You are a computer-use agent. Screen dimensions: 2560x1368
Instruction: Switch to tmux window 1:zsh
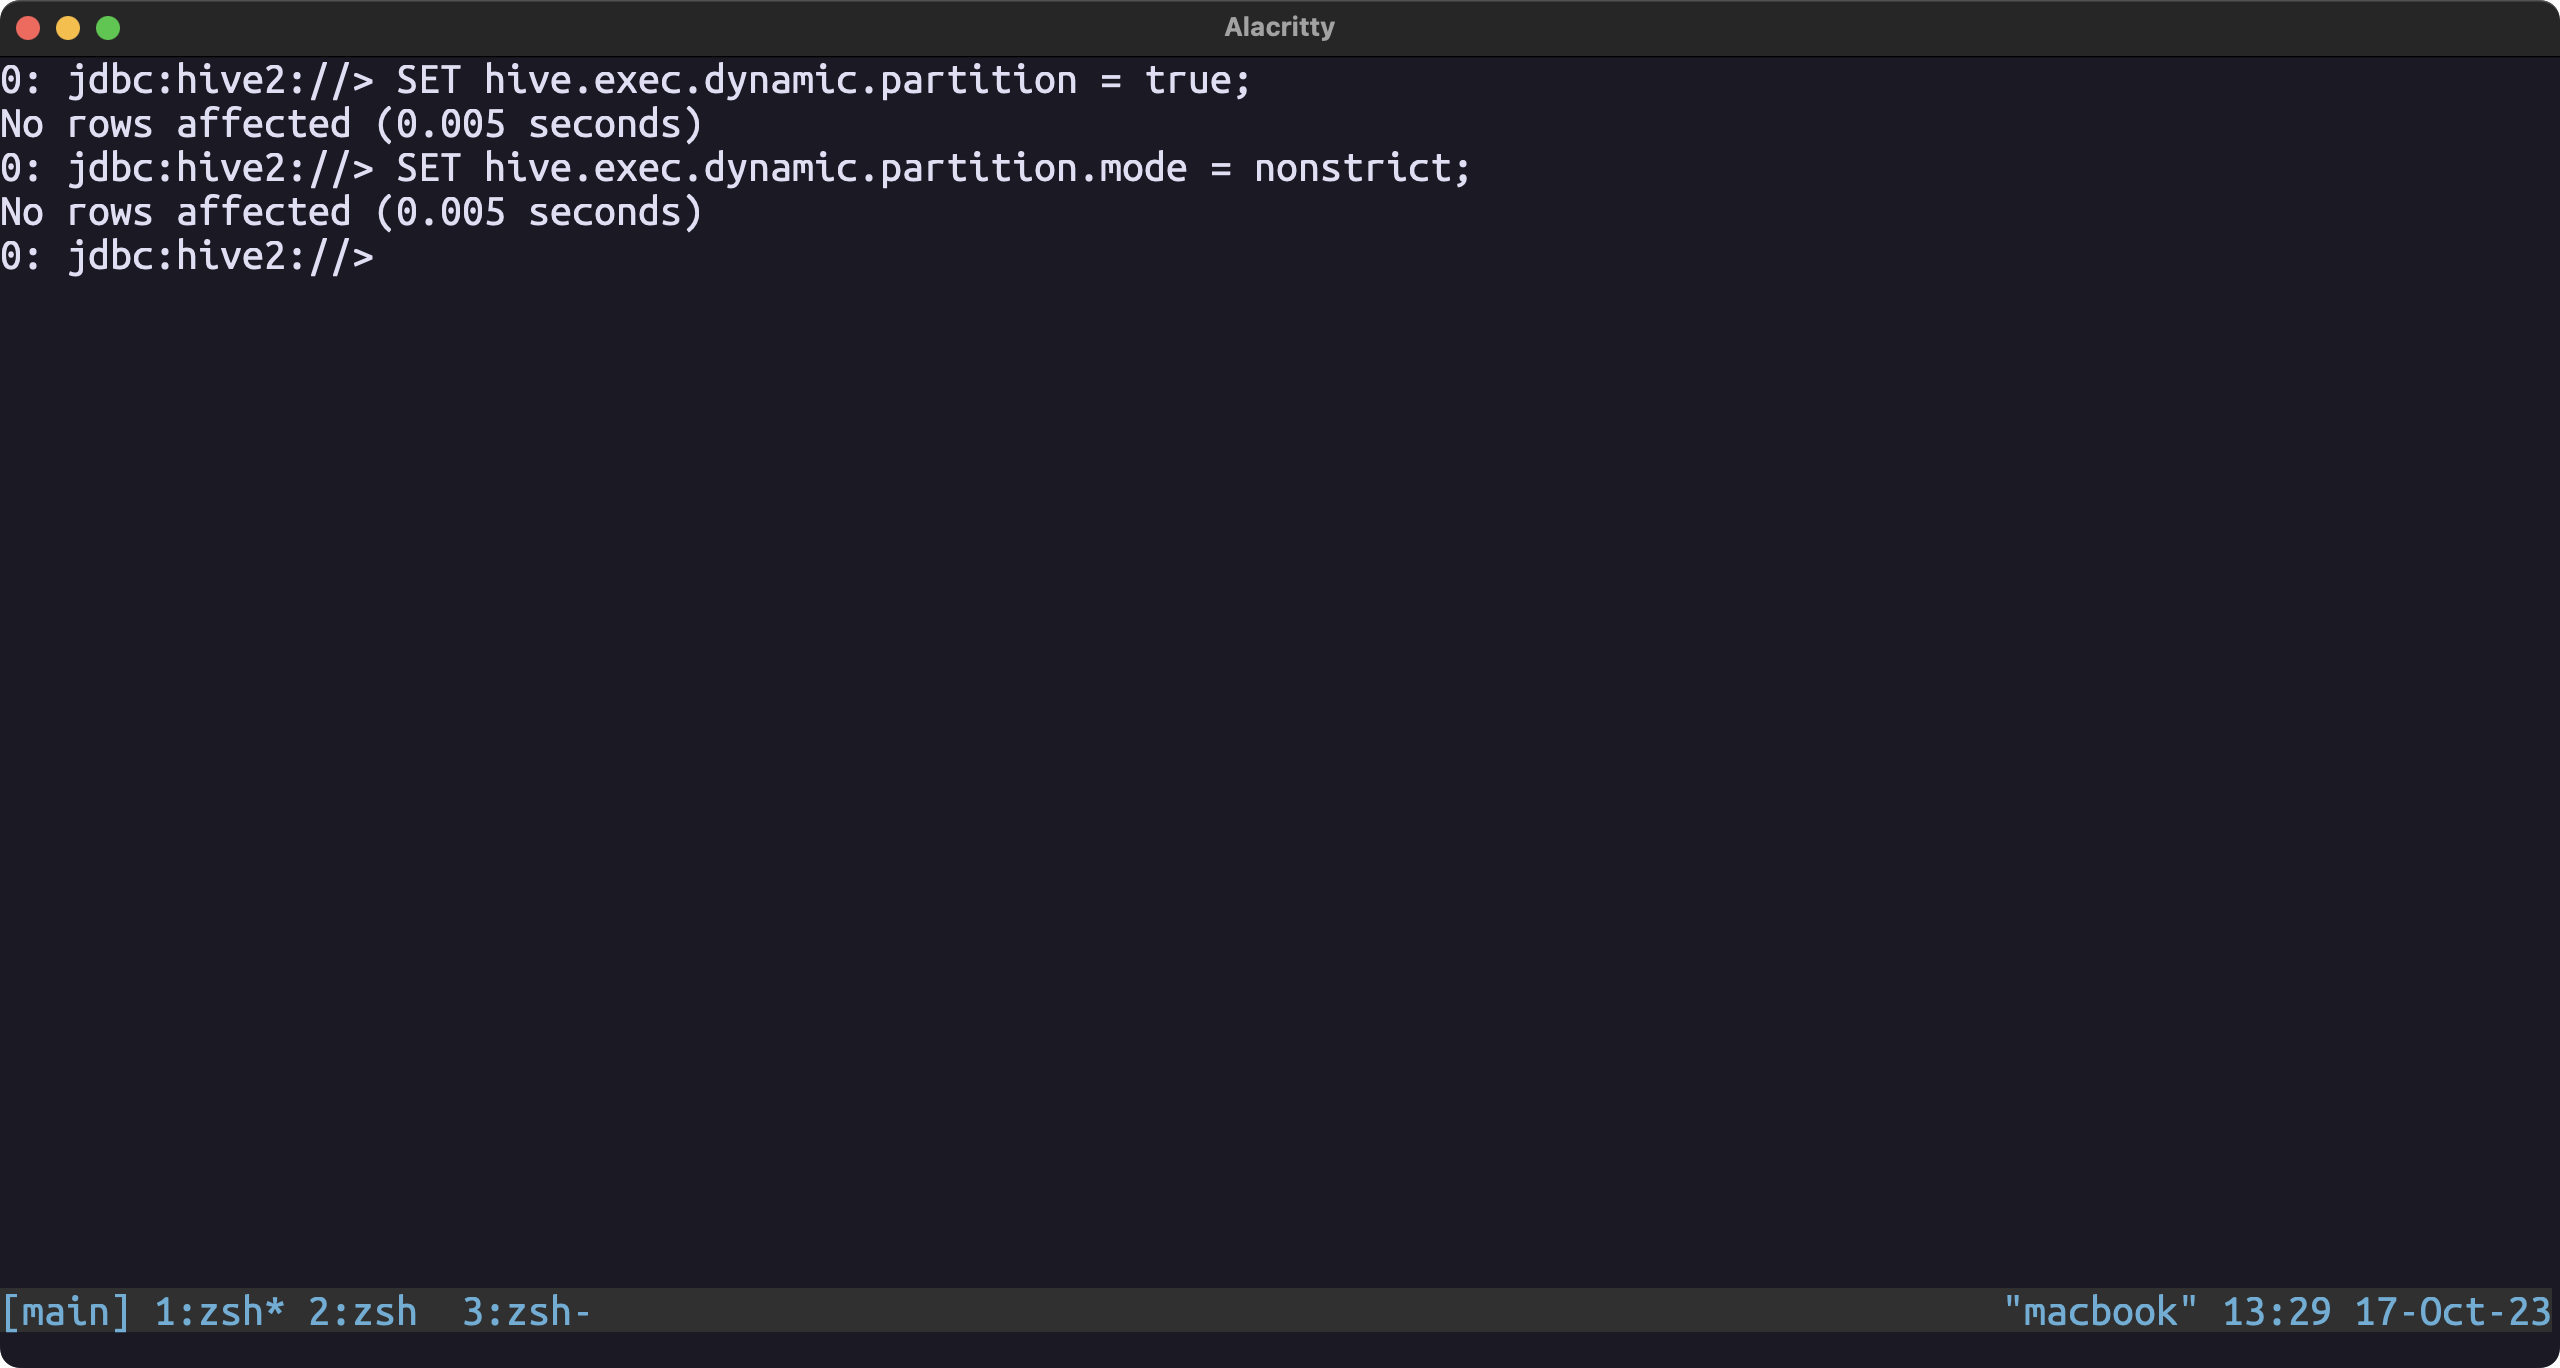pyautogui.click(x=219, y=1311)
